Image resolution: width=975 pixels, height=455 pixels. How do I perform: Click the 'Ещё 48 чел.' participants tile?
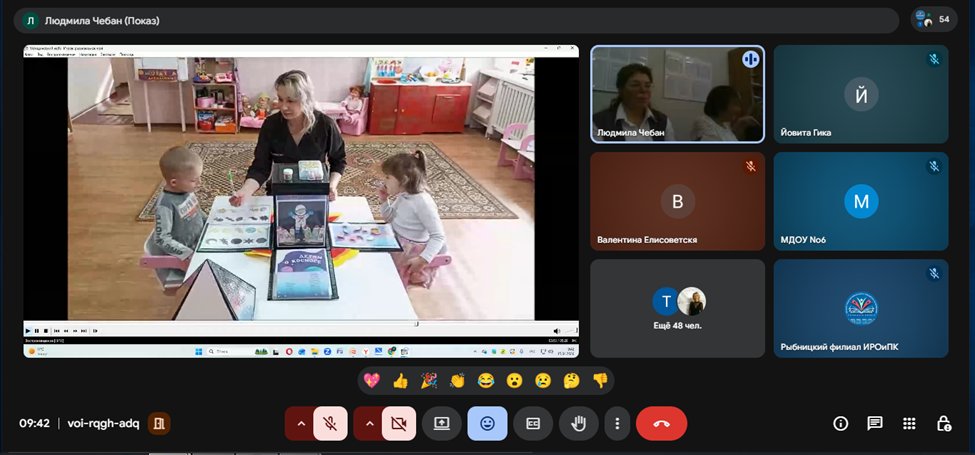pyautogui.click(x=678, y=308)
